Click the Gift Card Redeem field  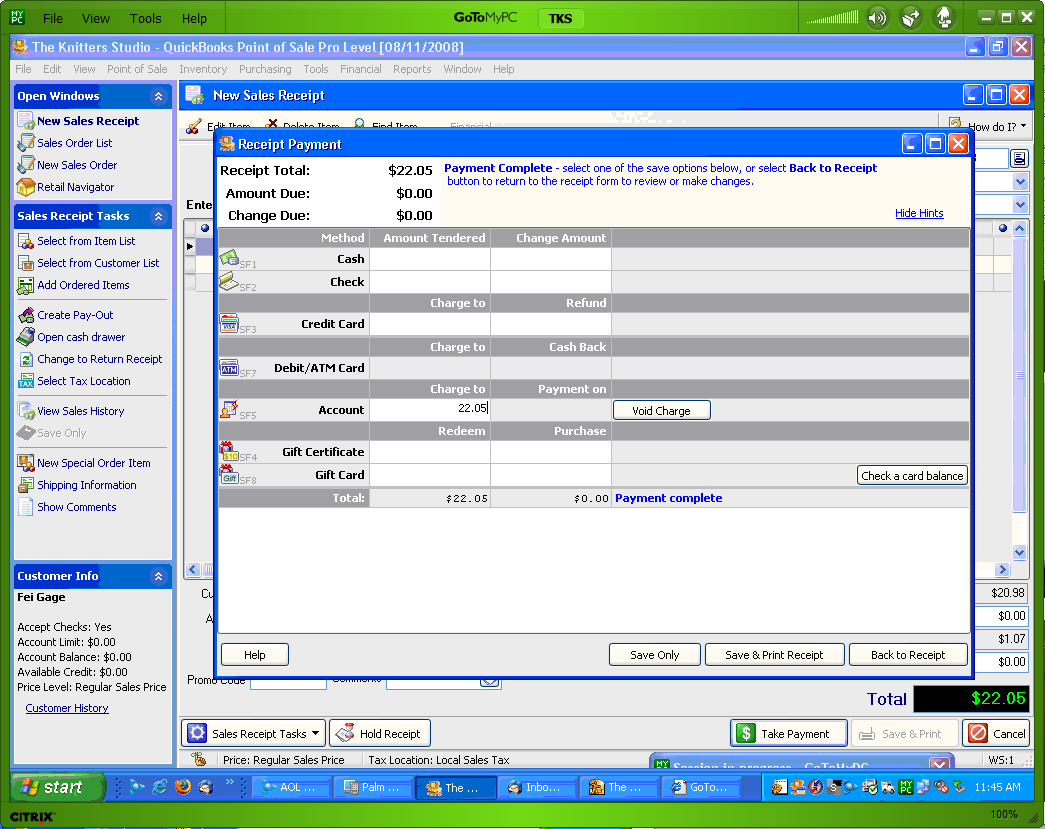tap(430, 475)
